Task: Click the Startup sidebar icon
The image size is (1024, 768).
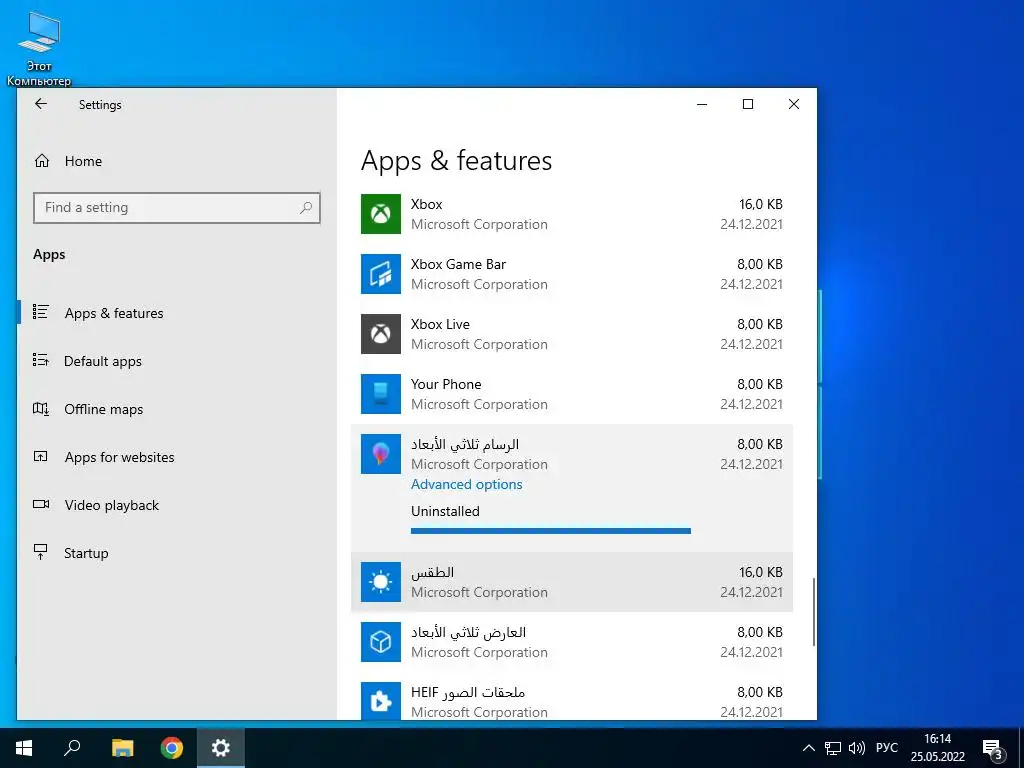Action: point(40,552)
